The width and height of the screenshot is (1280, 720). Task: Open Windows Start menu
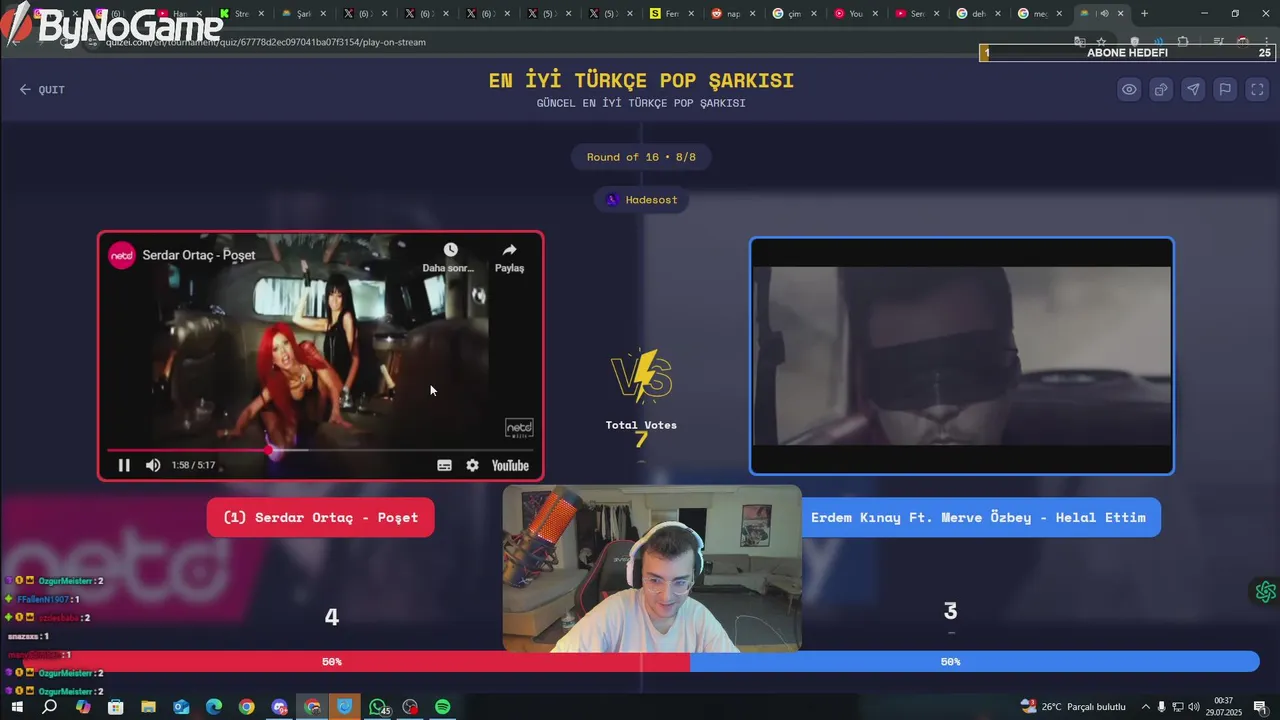(17, 707)
